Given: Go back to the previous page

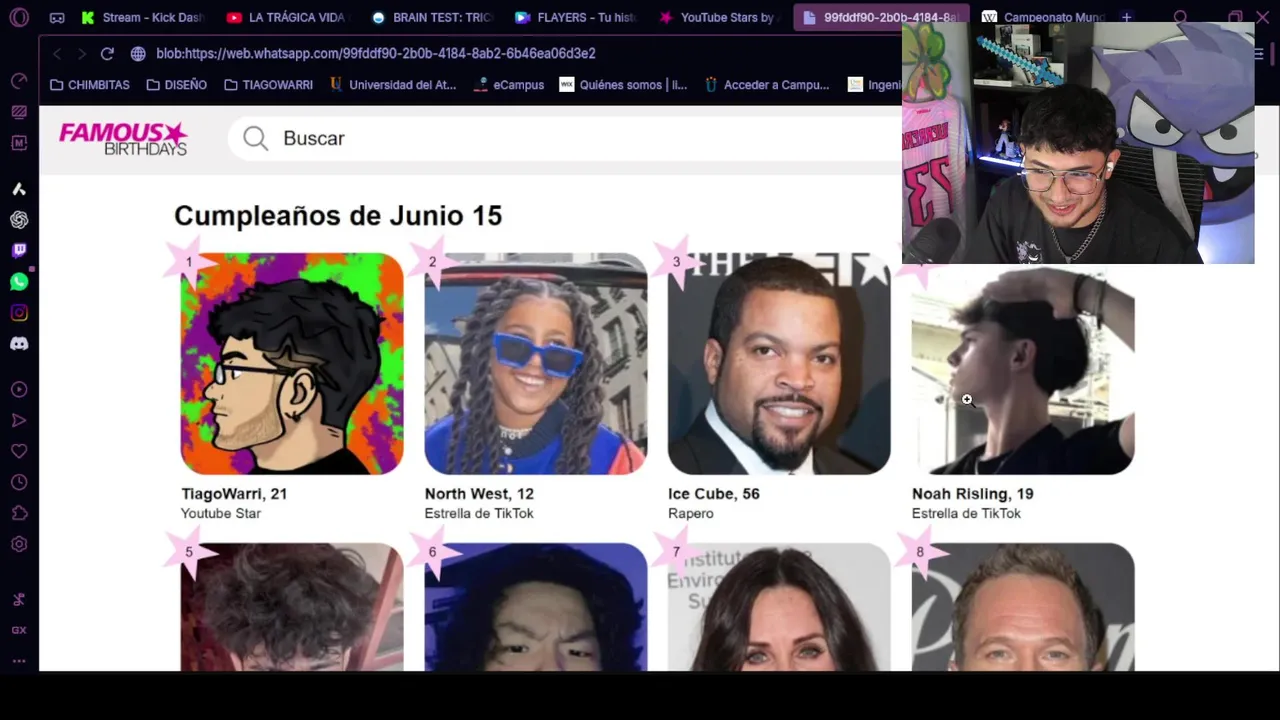Looking at the screenshot, I should [x=57, y=53].
